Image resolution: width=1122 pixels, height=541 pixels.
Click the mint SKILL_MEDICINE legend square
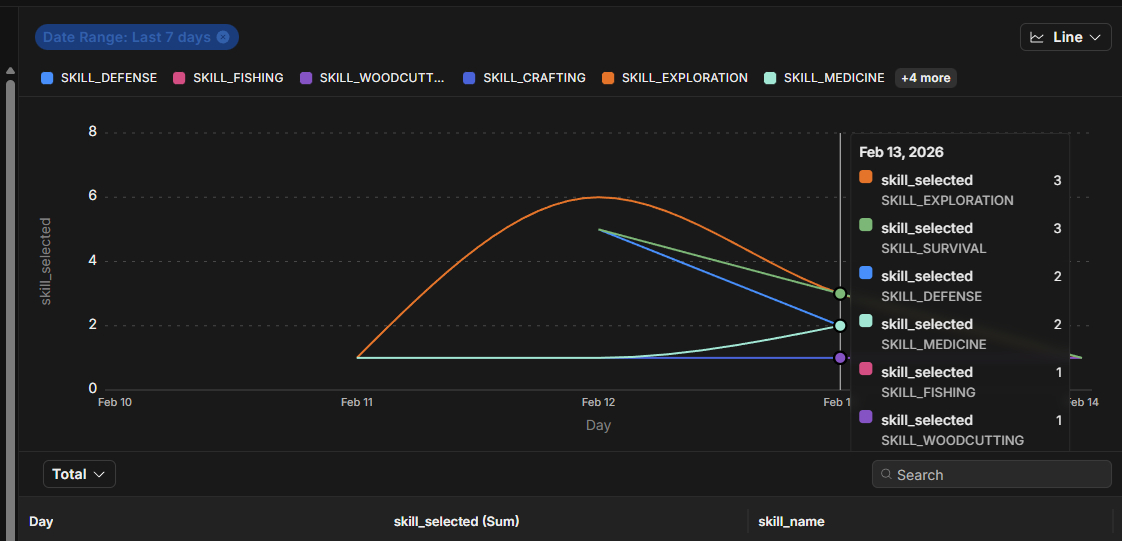click(769, 78)
